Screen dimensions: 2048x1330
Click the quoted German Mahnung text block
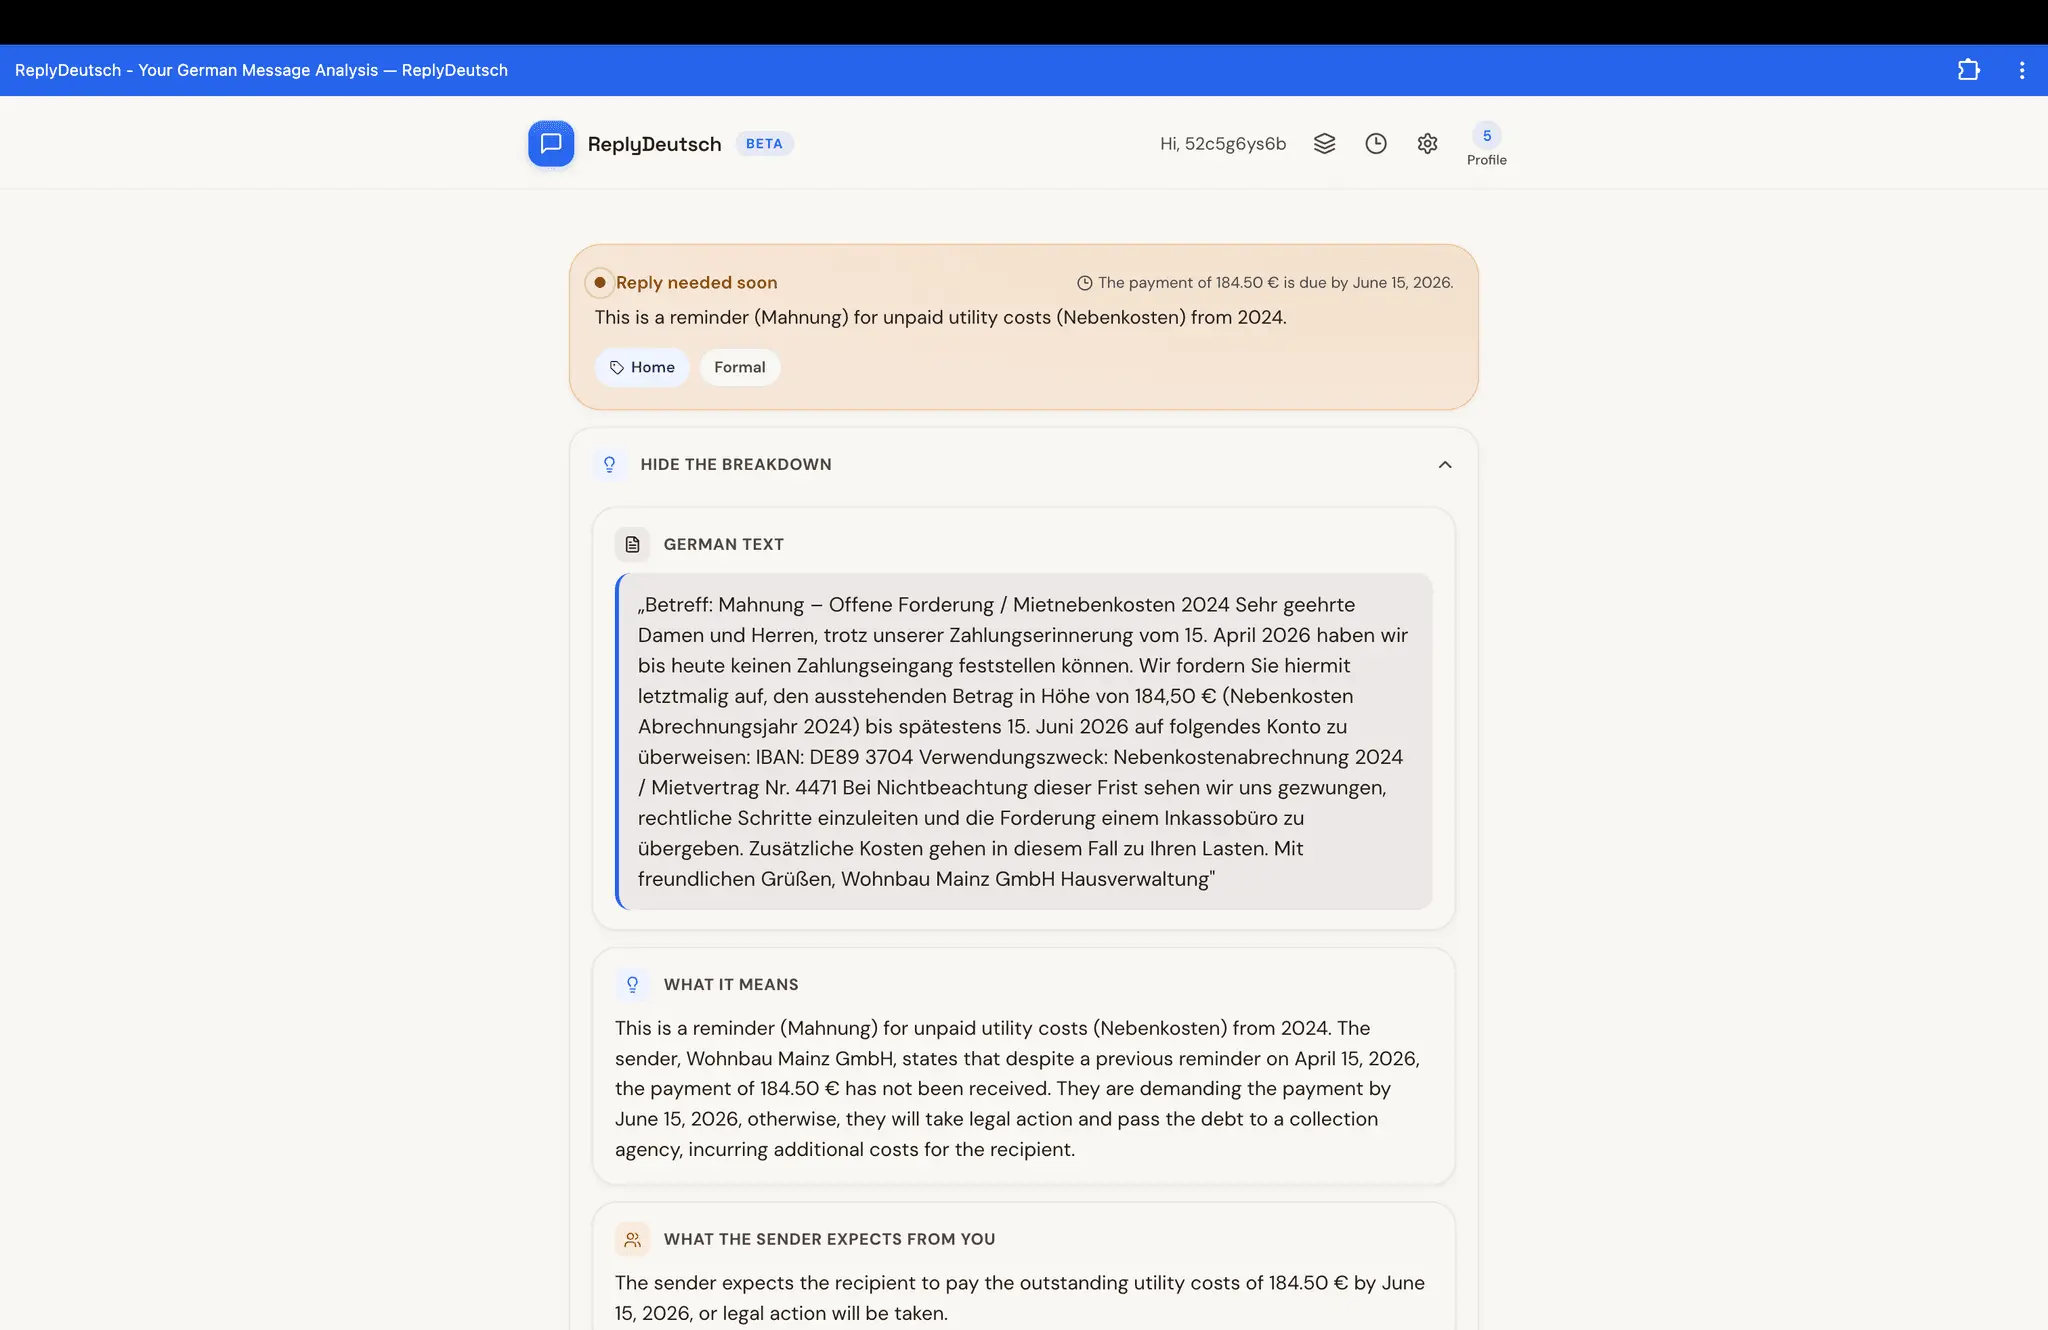click(1024, 741)
